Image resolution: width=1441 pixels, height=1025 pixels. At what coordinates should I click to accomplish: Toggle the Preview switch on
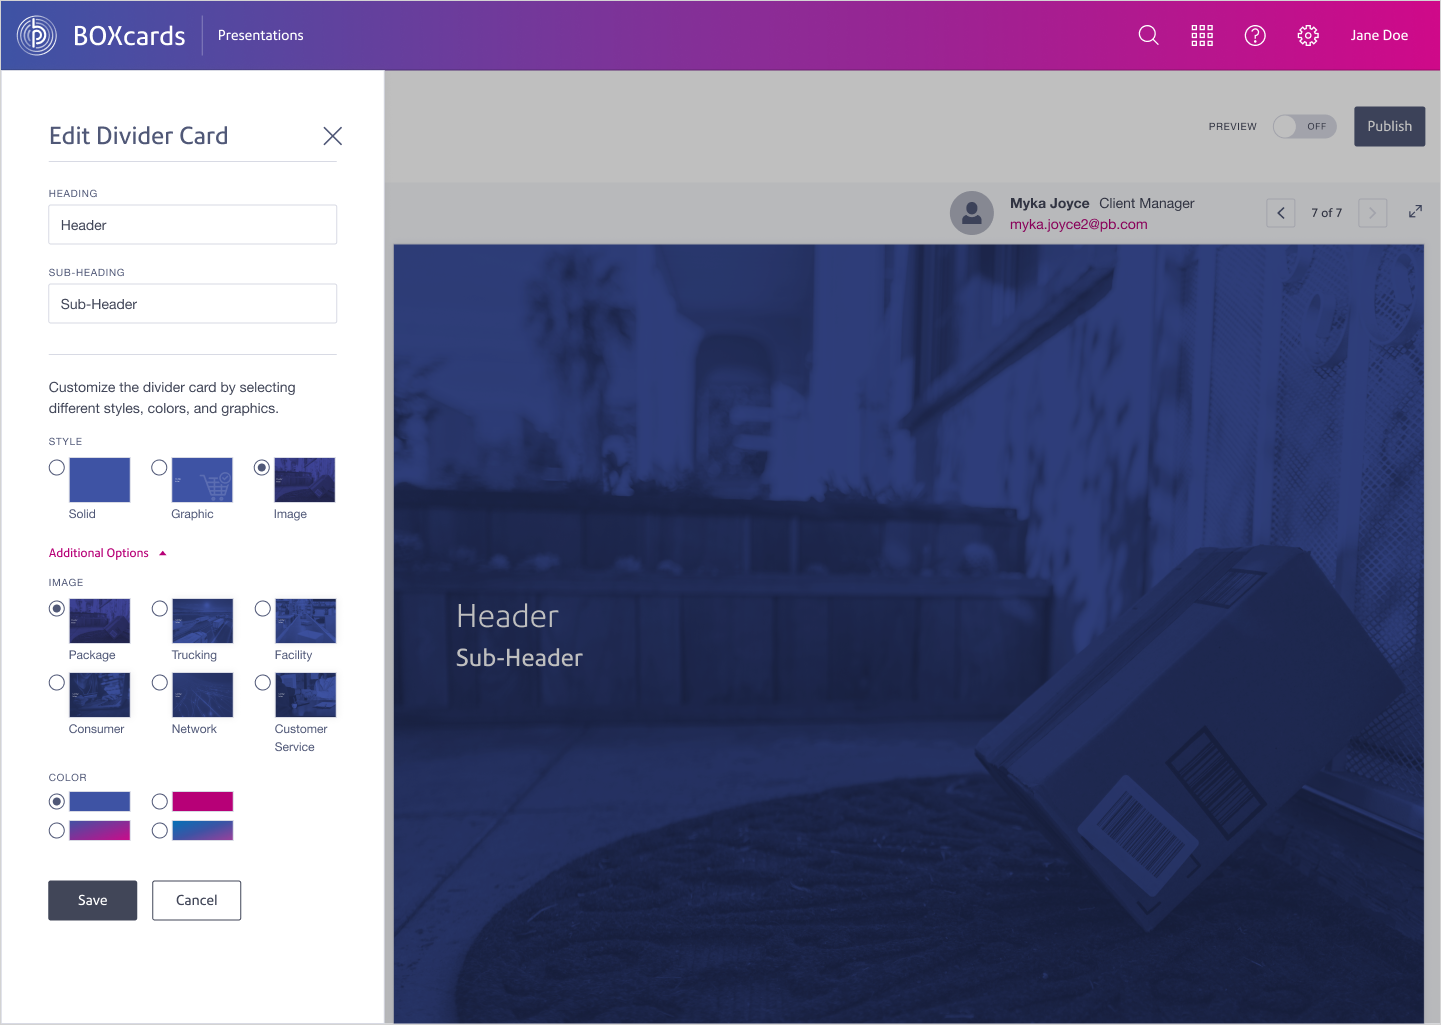click(x=1304, y=127)
